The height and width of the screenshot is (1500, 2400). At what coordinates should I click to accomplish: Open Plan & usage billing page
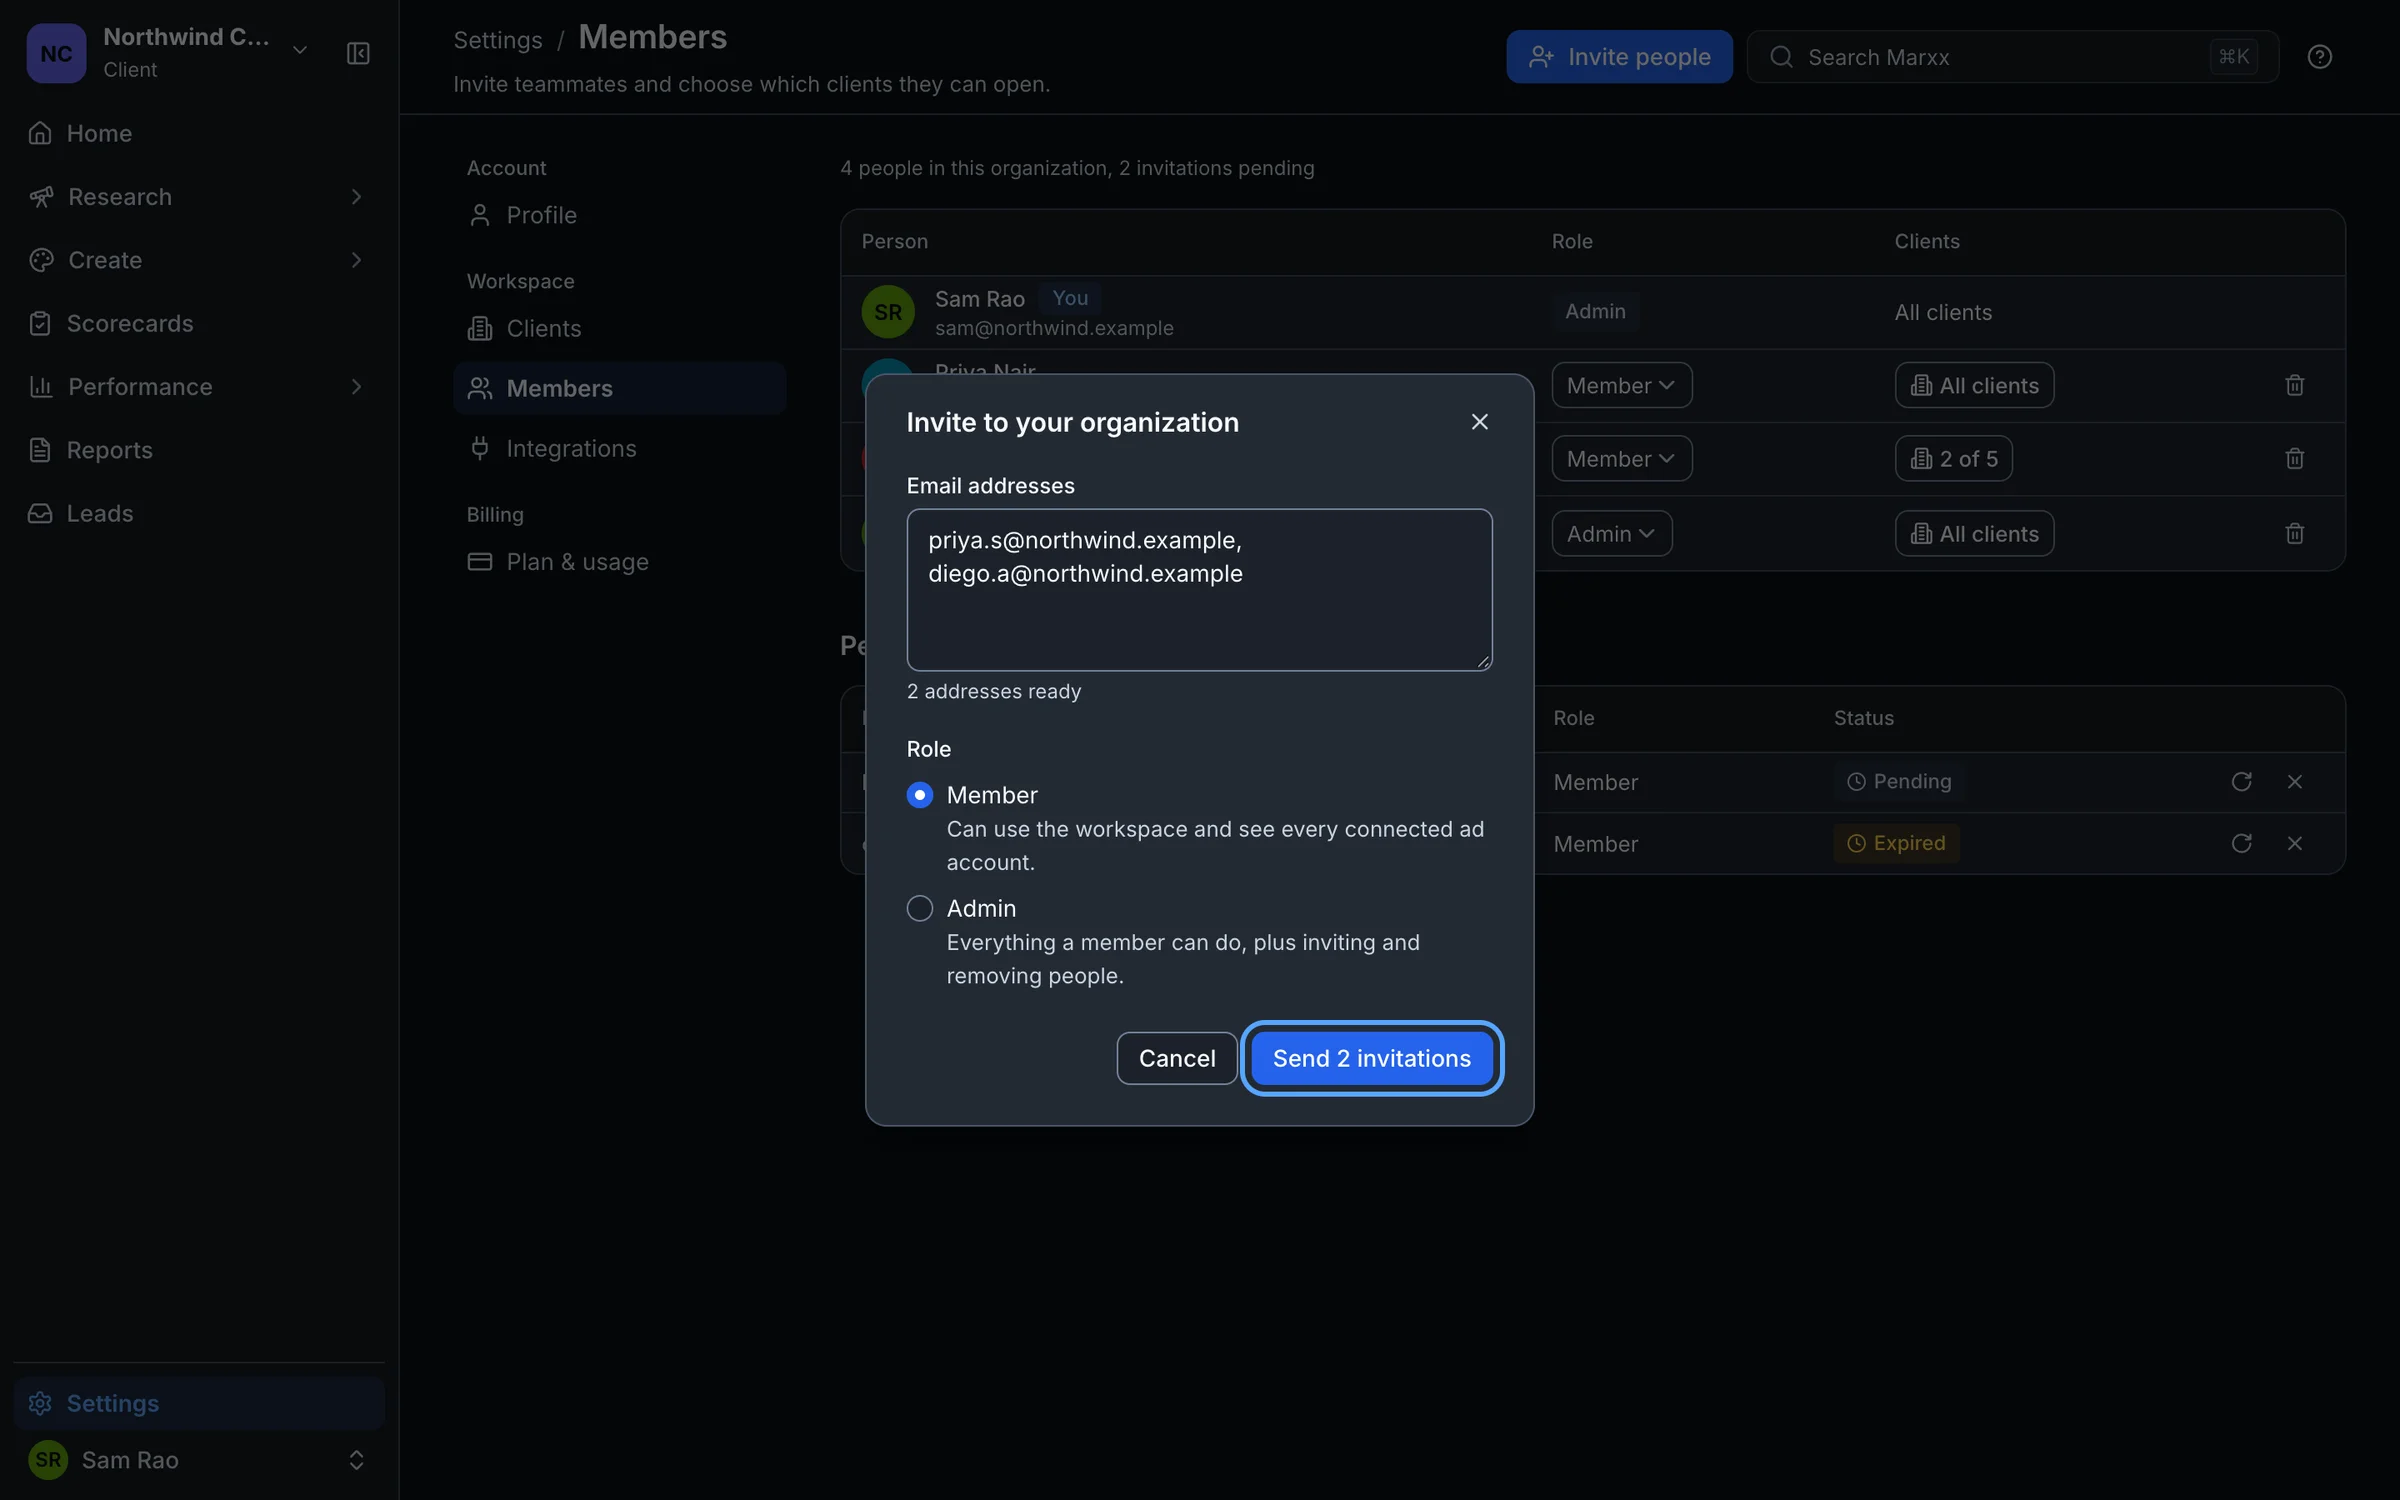[x=619, y=562]
